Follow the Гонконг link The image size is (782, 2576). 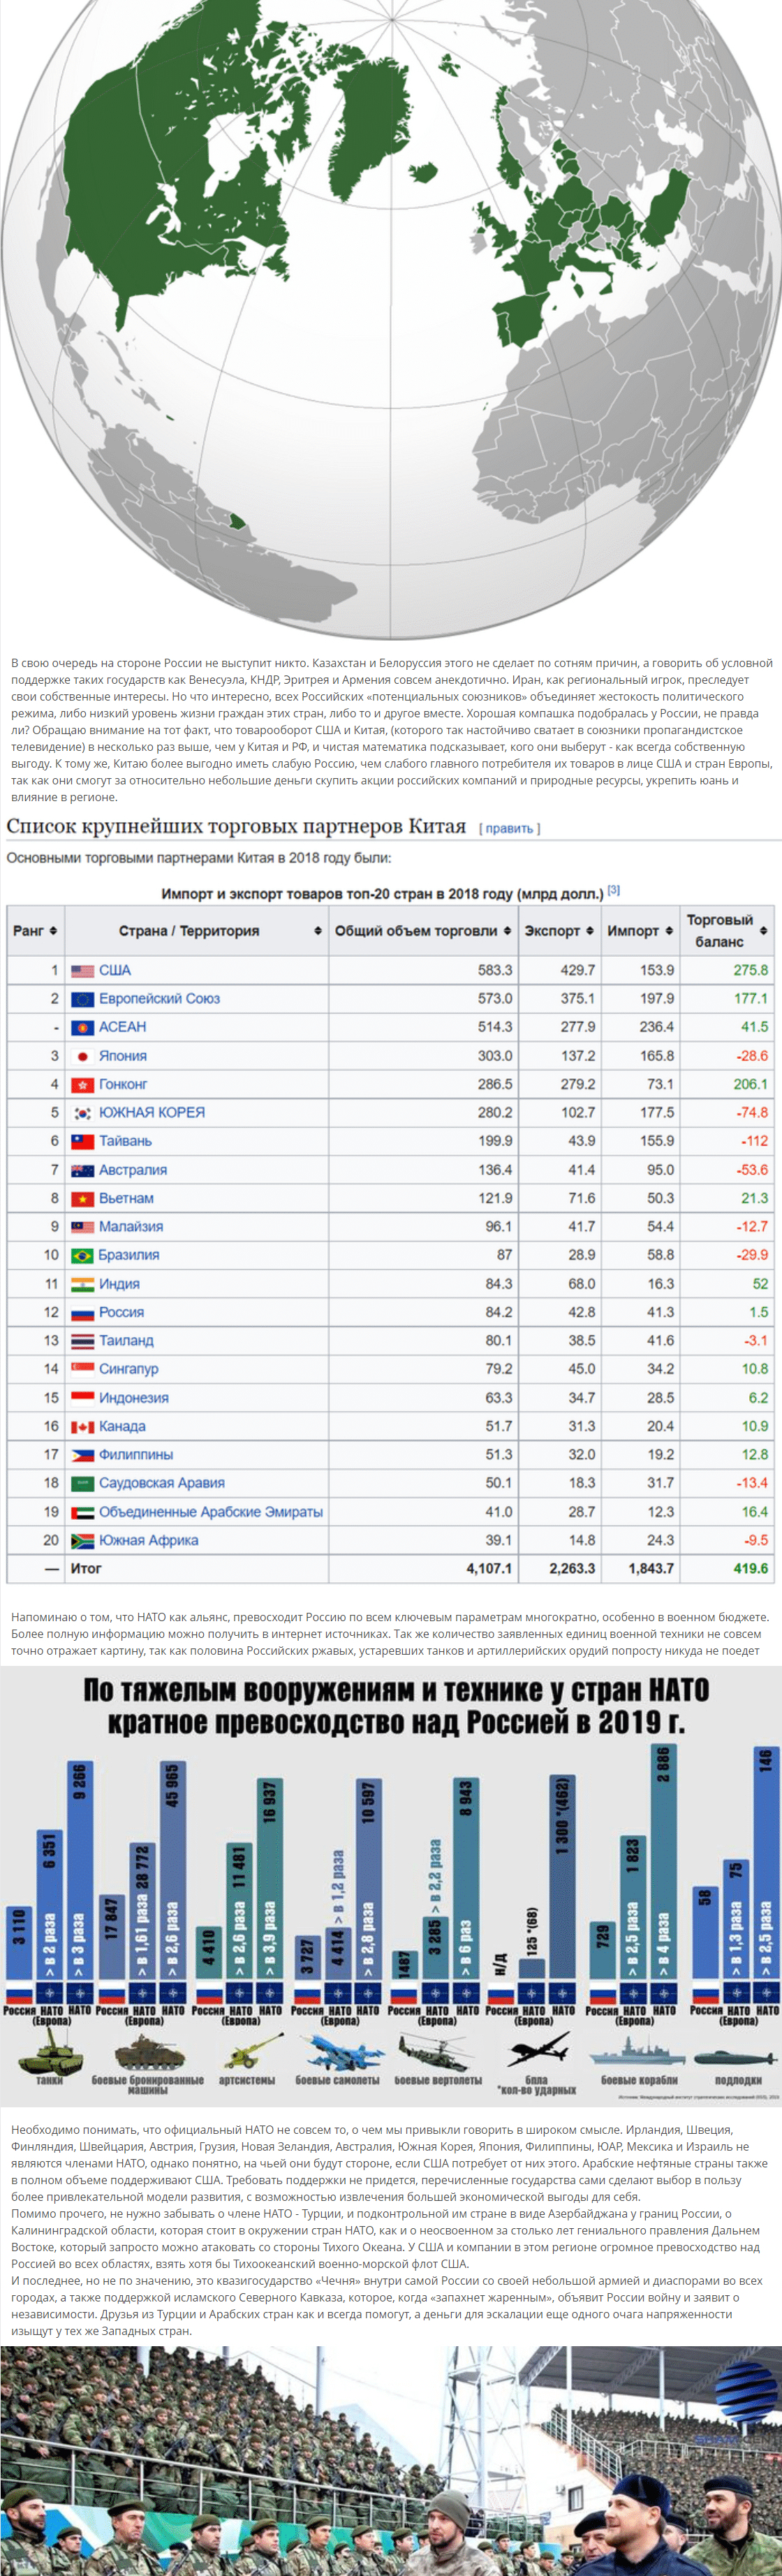click(123, 1084)
